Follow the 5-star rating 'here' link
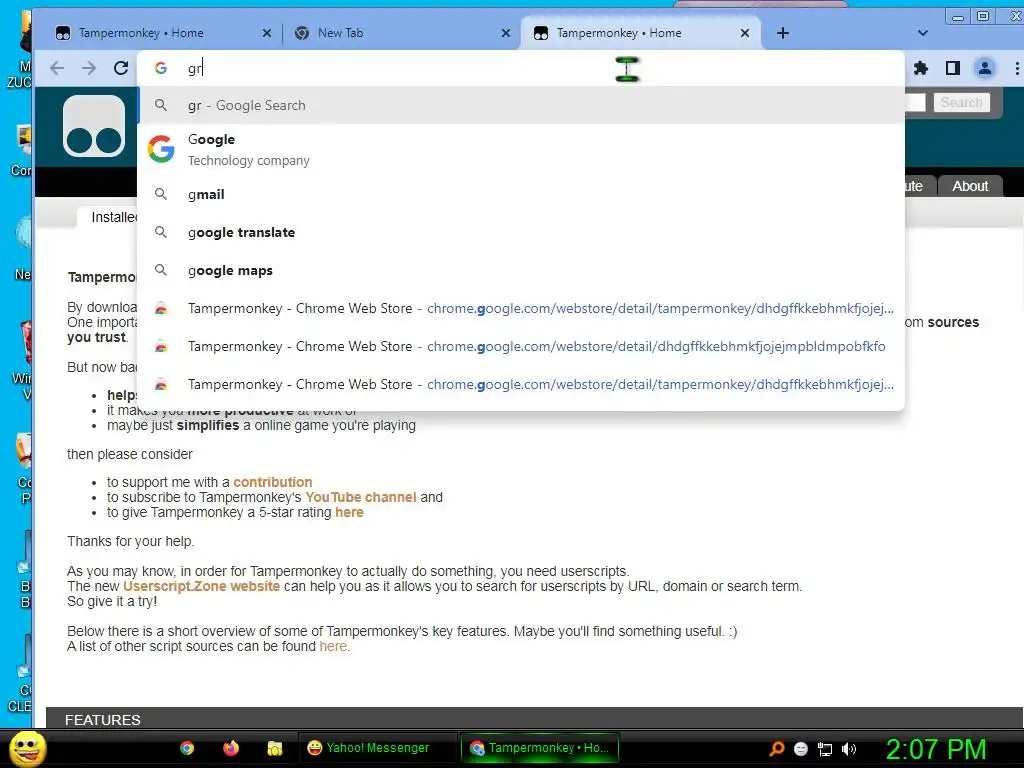 pyautogui.click(x=349, y=512)
